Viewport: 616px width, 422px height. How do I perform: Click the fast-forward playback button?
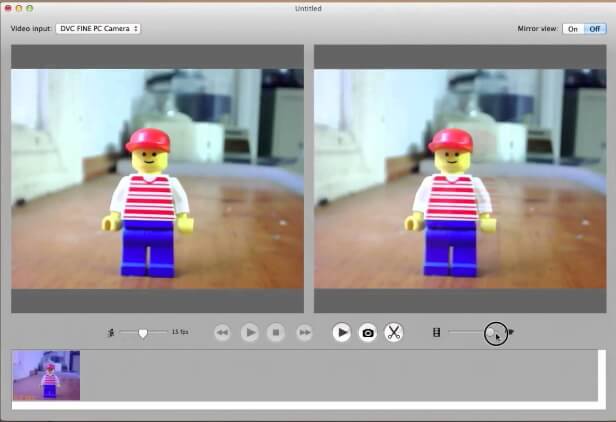[x=304, y=333]
